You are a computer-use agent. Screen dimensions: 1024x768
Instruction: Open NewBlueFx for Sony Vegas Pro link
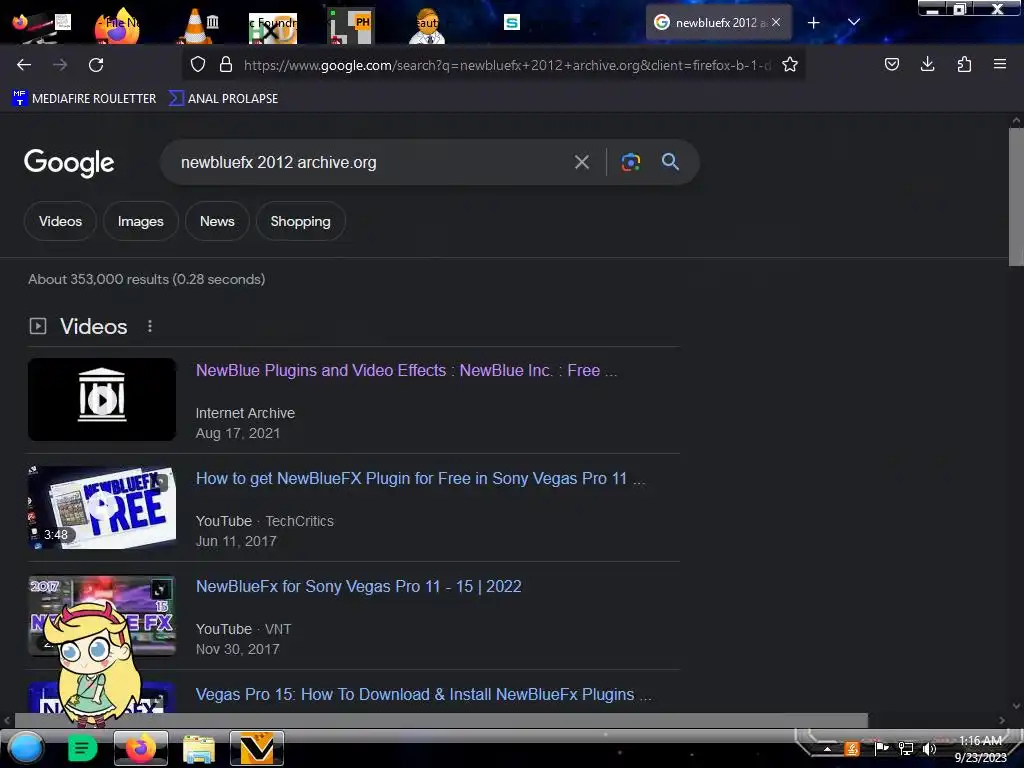[359, 586]
